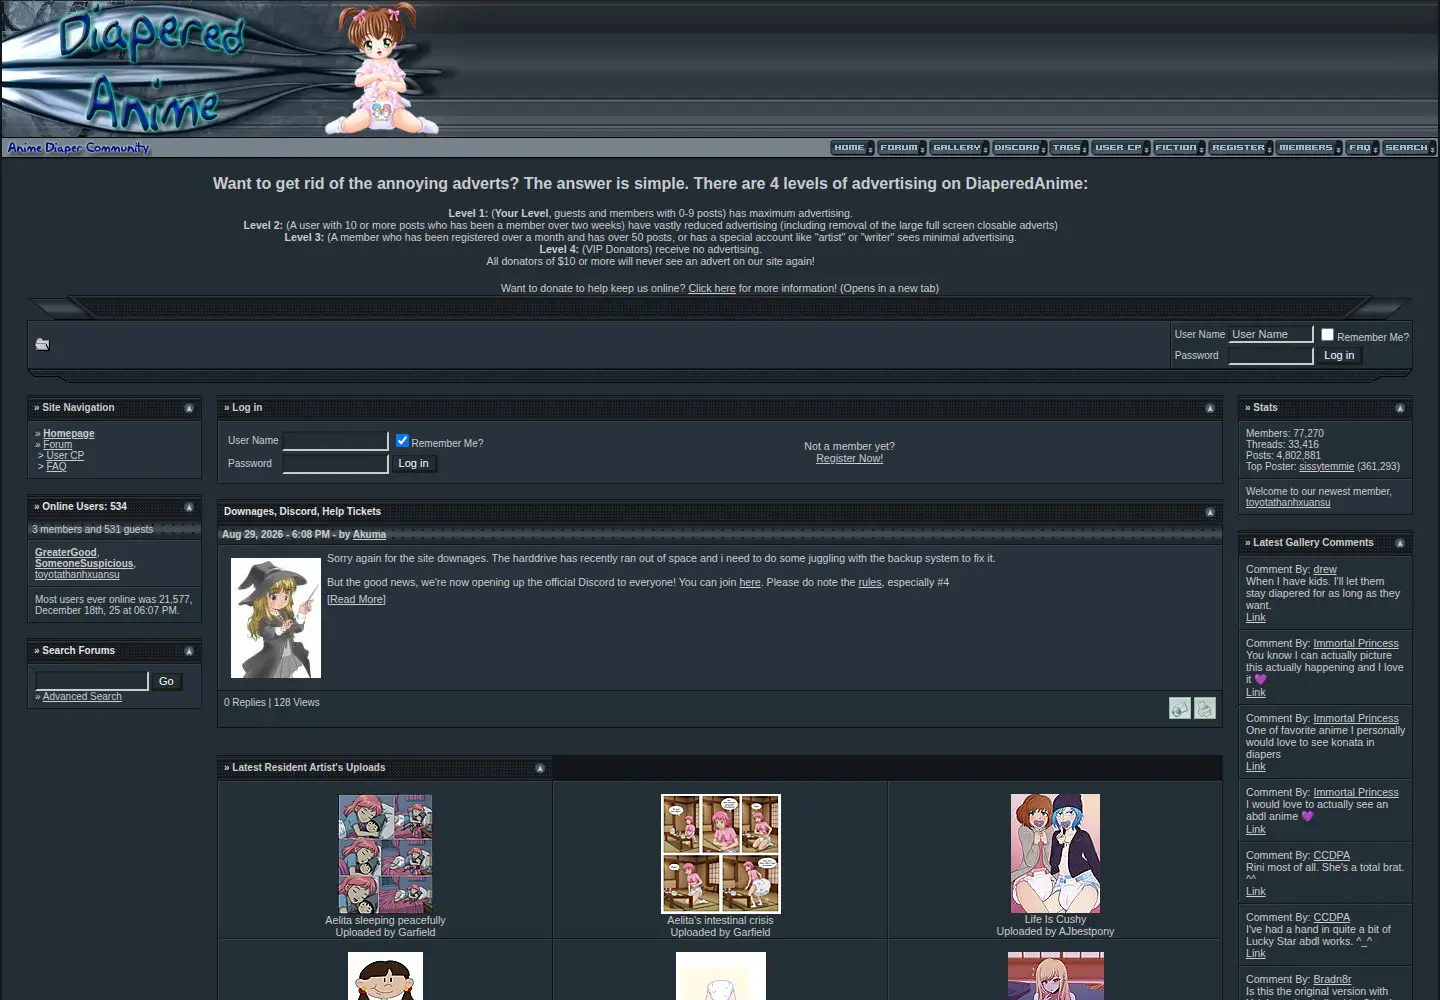Click the right icon below the news post
This screenshot has height=1000, width=1440.
[x=1205, y=708]
